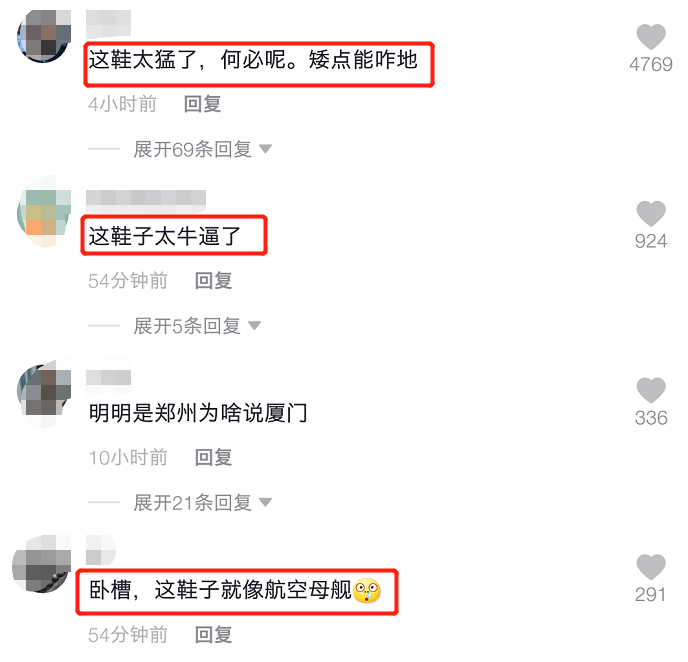Open avatar of the 卧槽 commenter
Viewport: 688px width, 662px height.
(42, 564)
